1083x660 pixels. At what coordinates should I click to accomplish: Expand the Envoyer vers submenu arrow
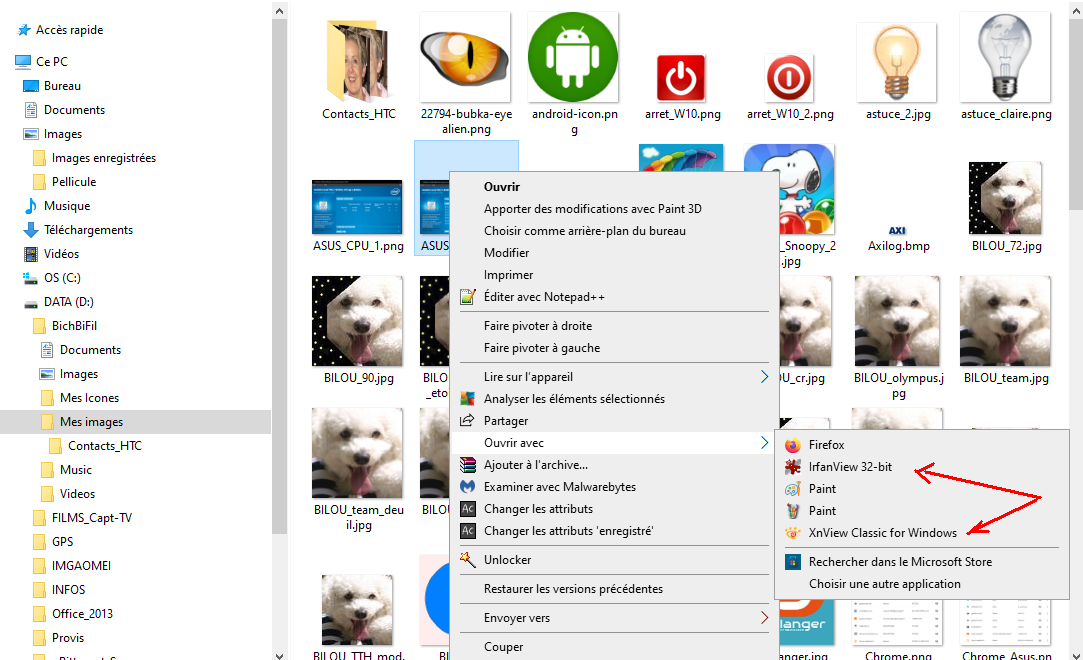[x=764, y=618]
